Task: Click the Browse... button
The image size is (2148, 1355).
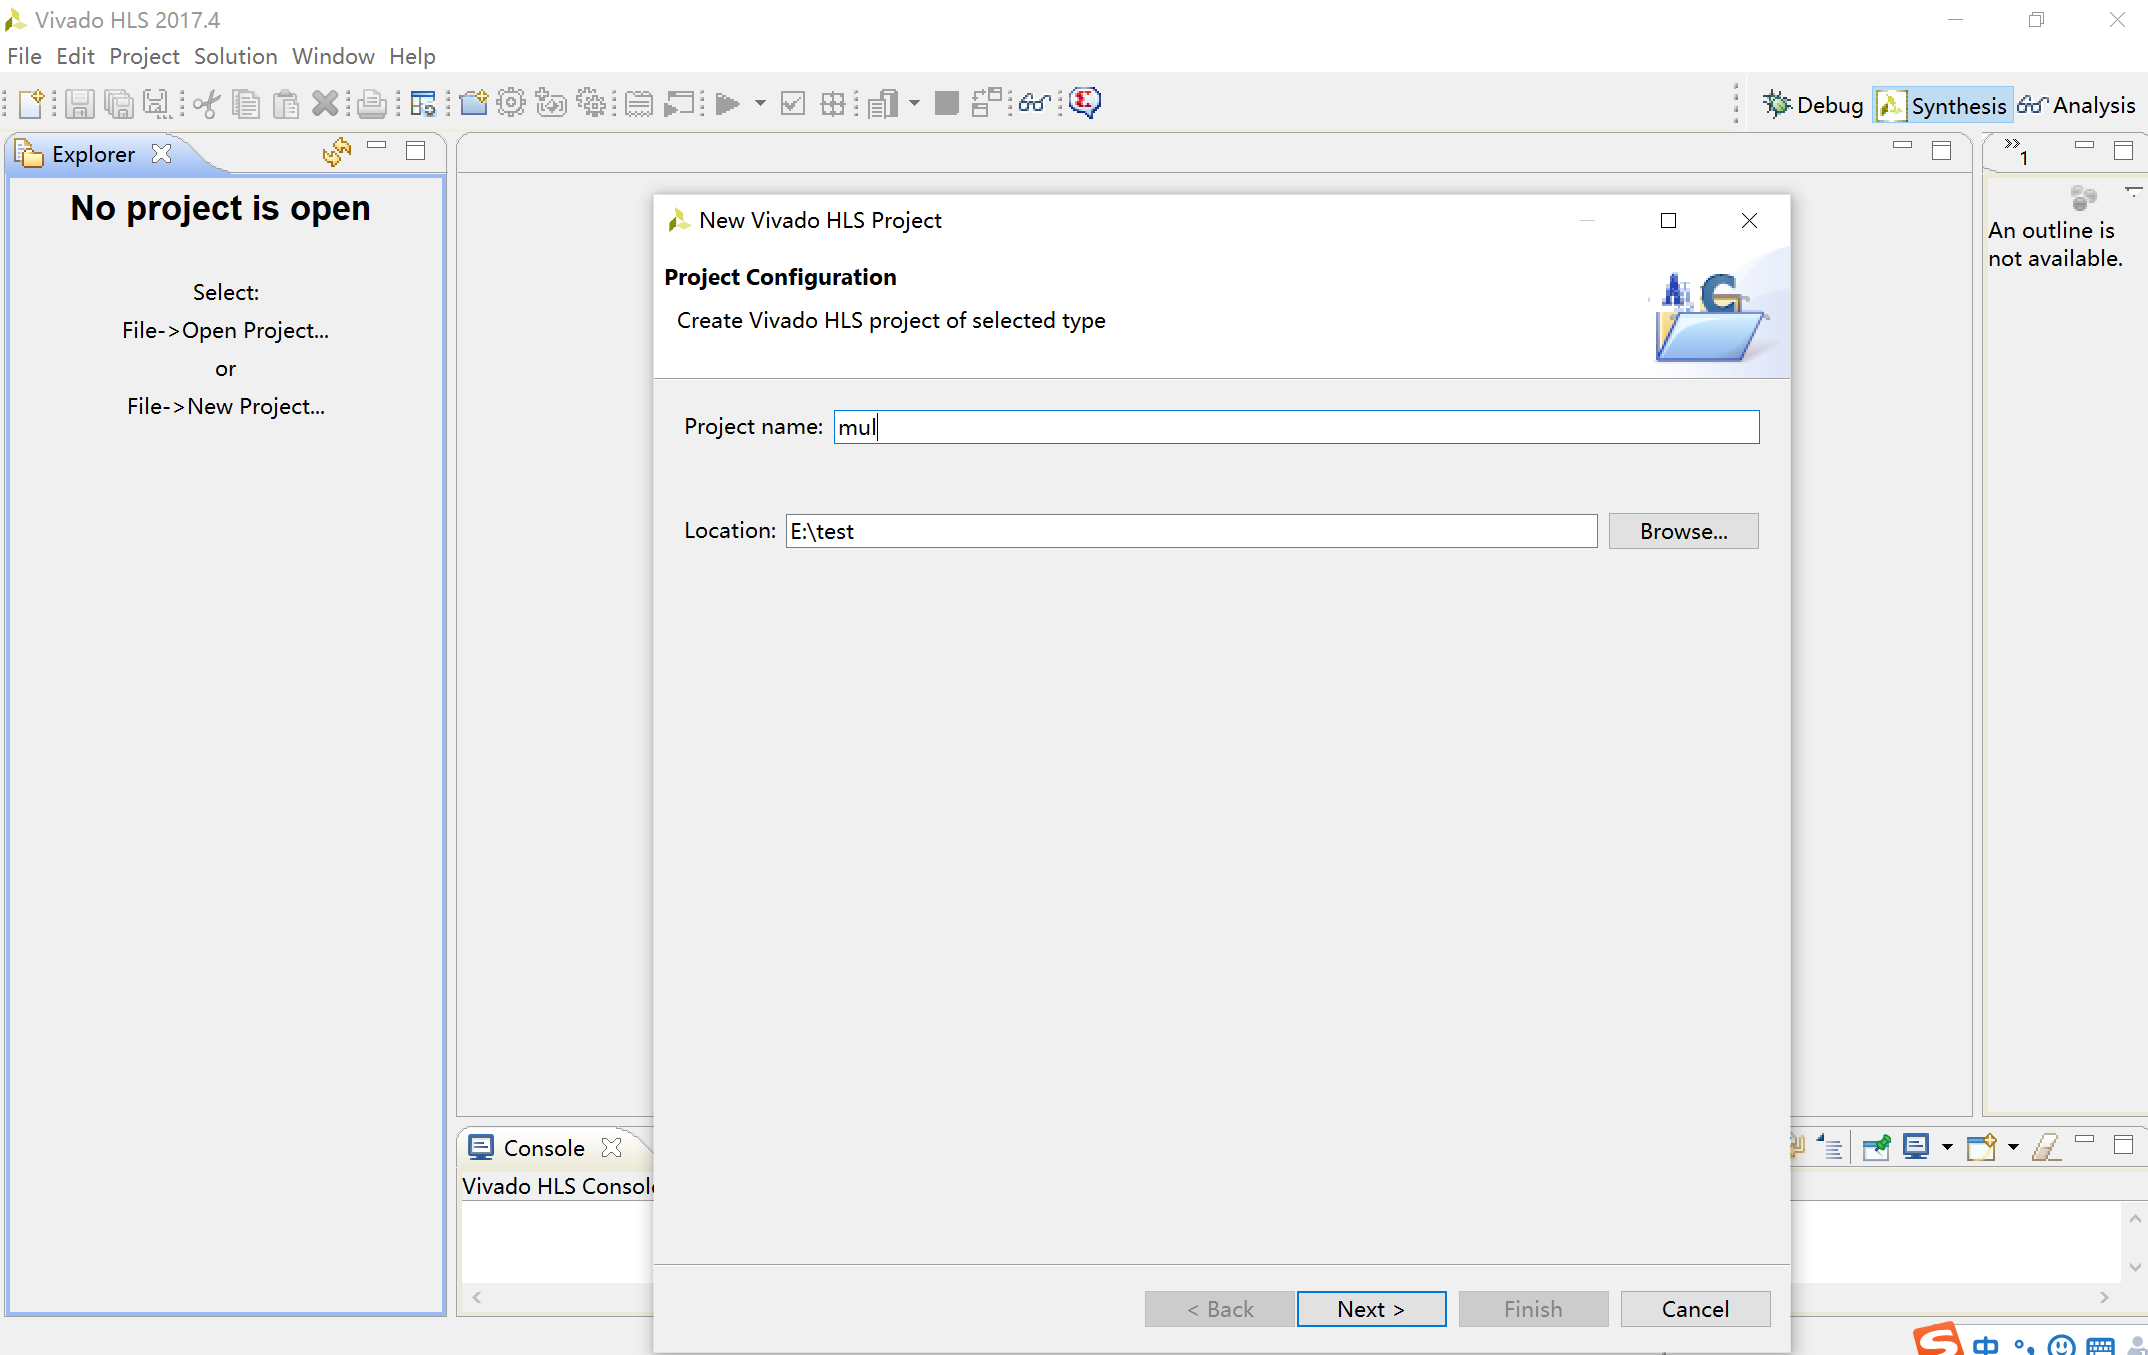Action: (1683, 531)
